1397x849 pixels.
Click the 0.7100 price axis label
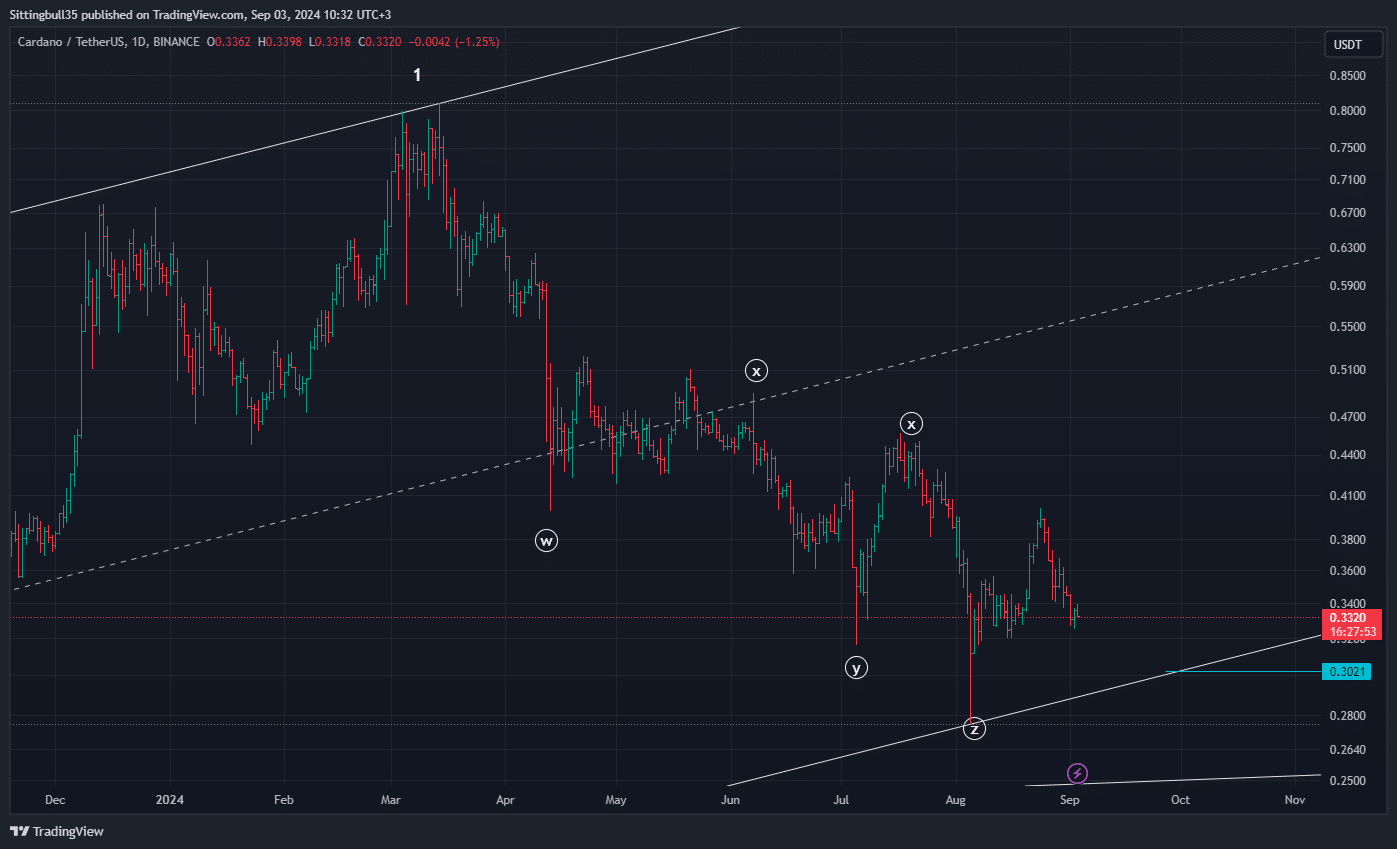(1348, 180)
